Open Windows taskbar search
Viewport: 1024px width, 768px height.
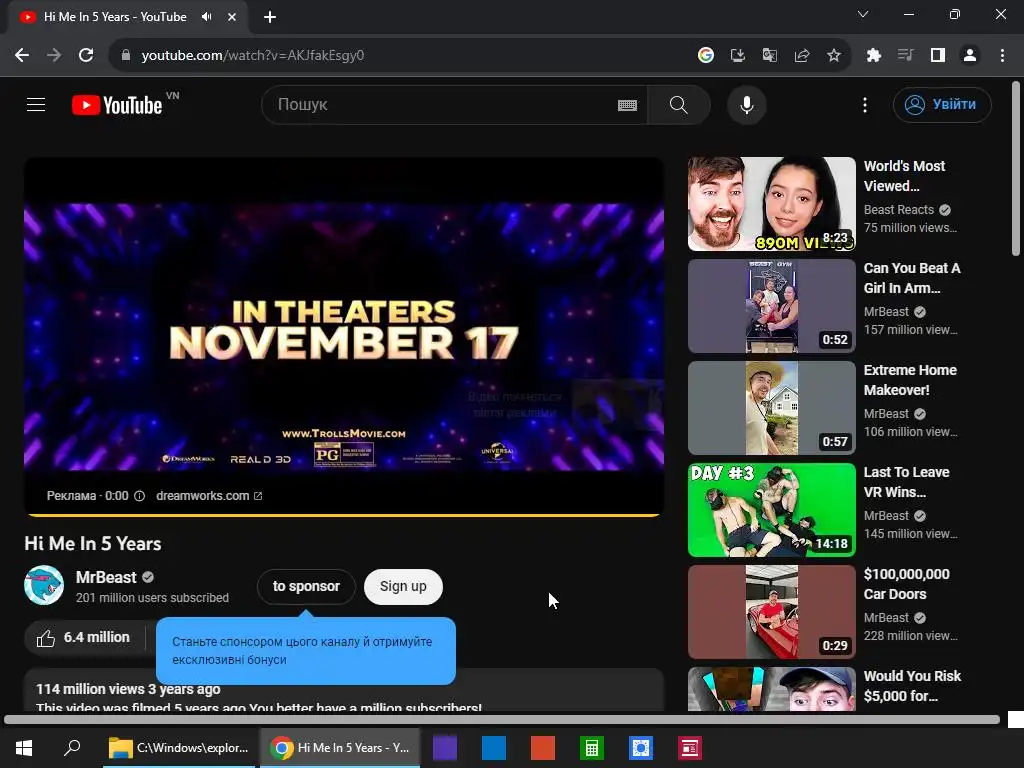tap(72, 748)
